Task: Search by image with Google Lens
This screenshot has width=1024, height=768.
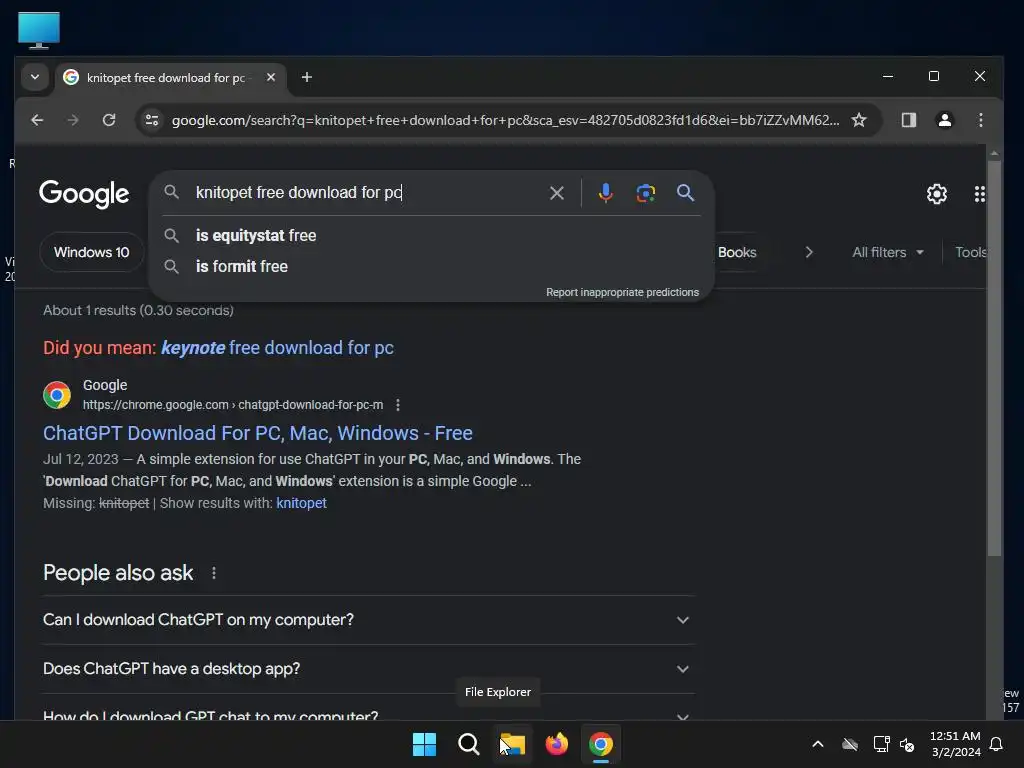Action: tap(645, 193)
